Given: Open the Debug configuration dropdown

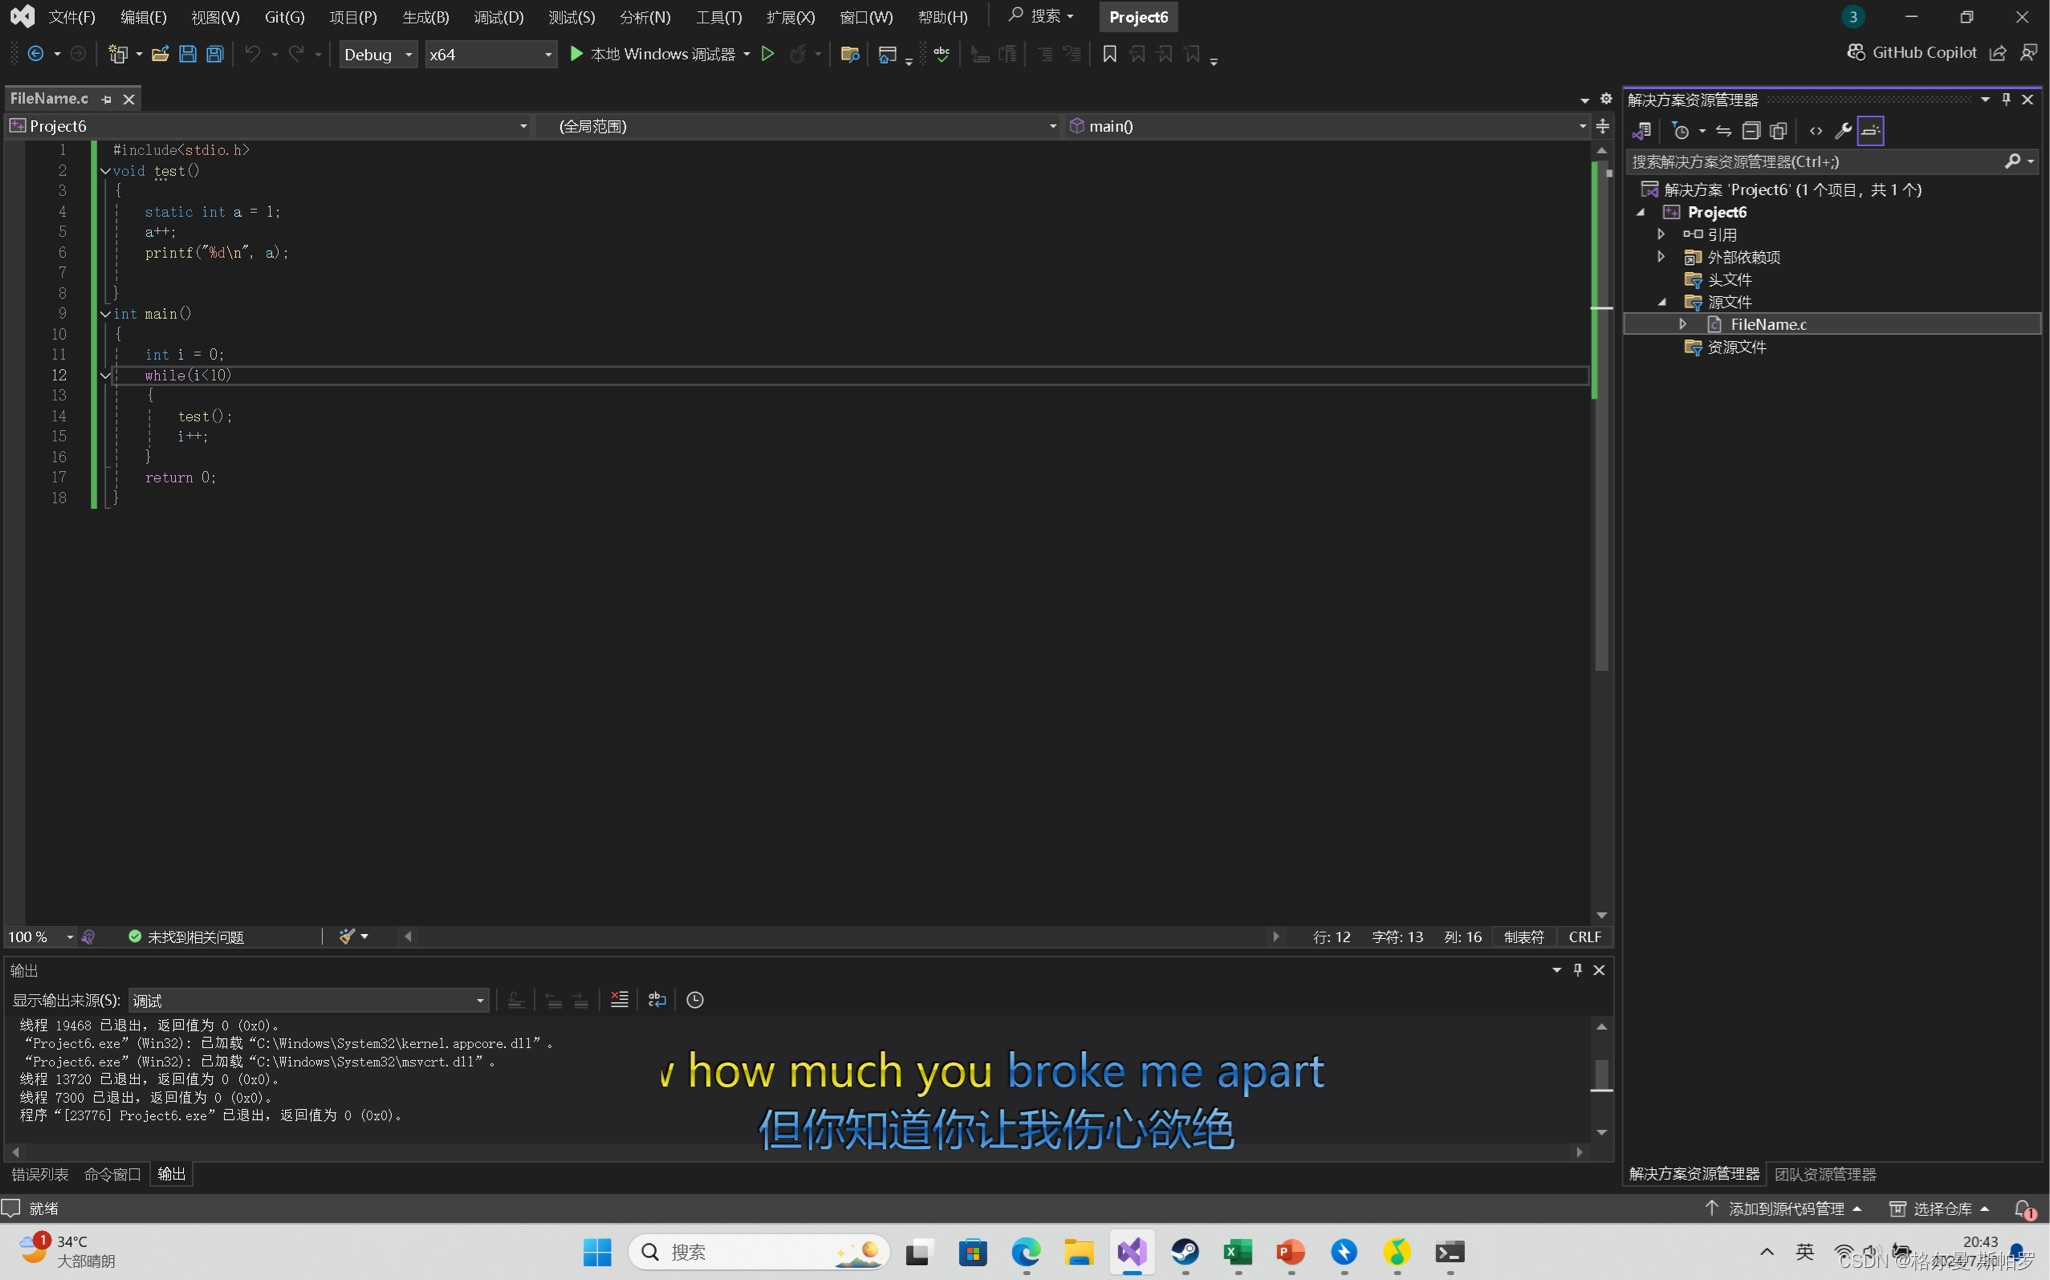Looking at the screenshot, I should pos(377,54).
